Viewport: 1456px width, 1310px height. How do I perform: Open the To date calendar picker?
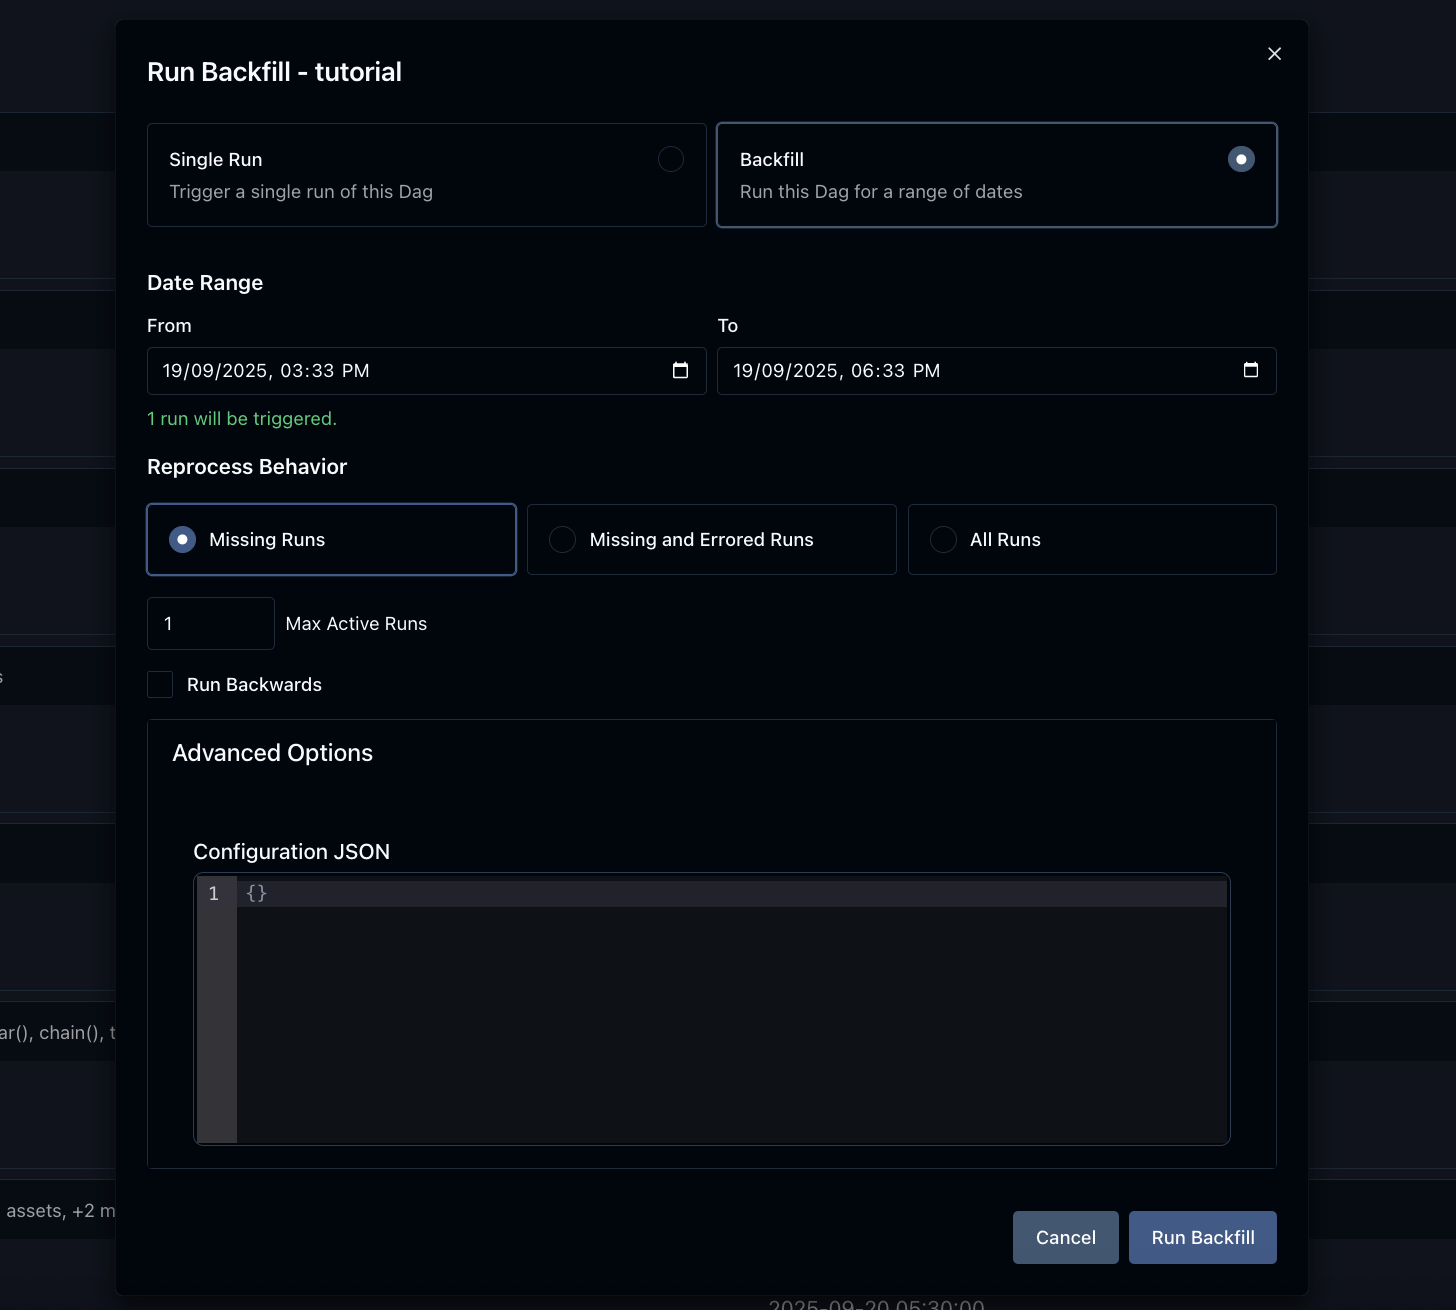click(x=1250, y=370)
